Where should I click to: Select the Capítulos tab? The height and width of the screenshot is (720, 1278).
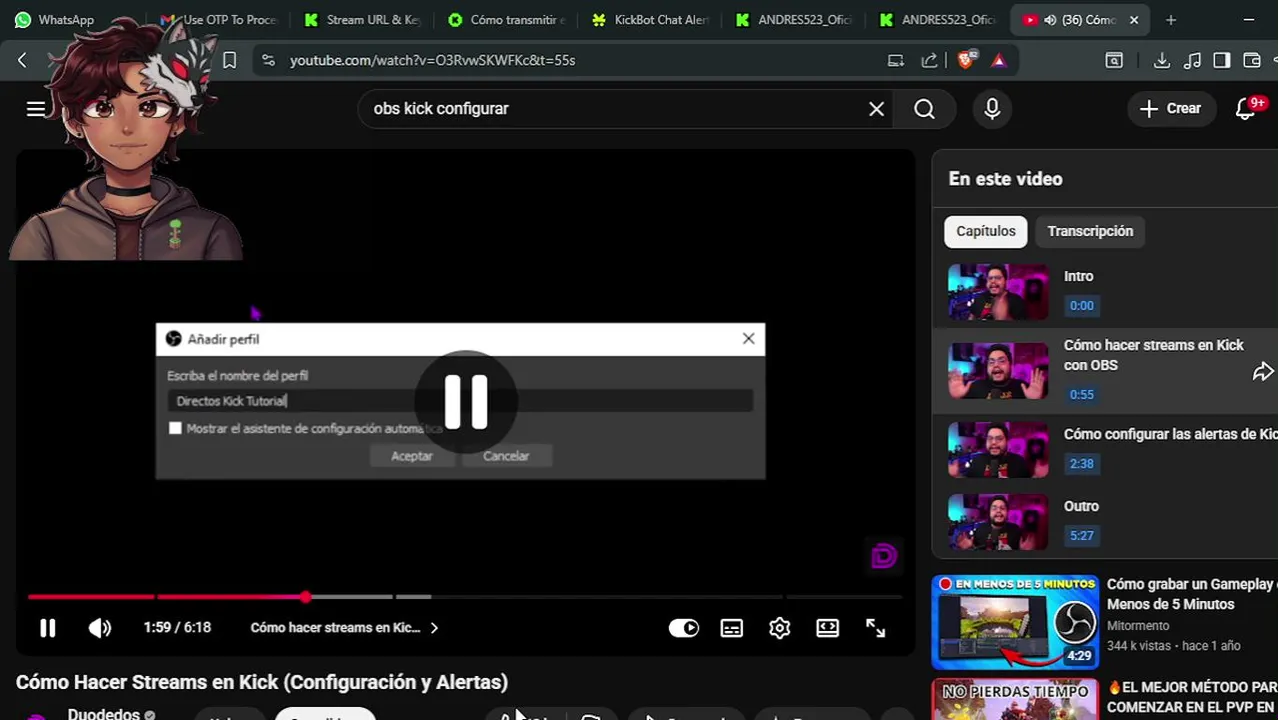pyautogui.click(x=986, y=231)
